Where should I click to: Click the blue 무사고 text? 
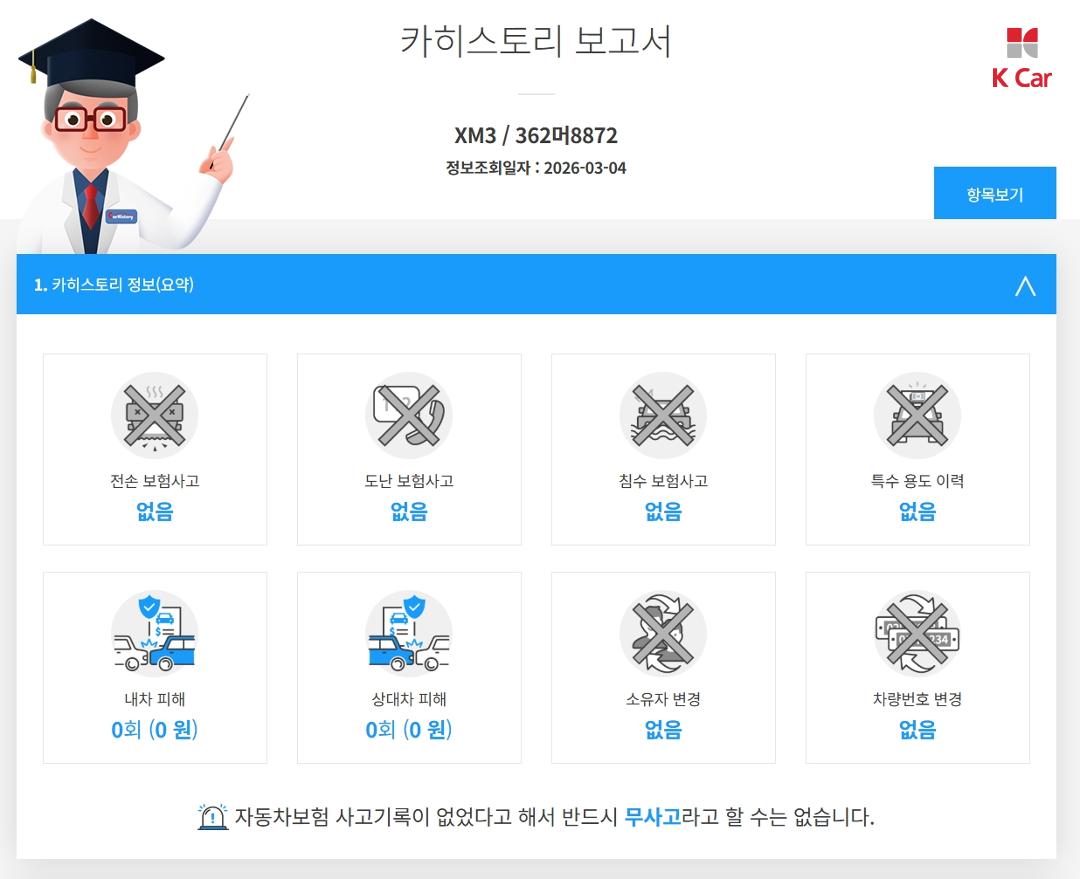[652, 817]
